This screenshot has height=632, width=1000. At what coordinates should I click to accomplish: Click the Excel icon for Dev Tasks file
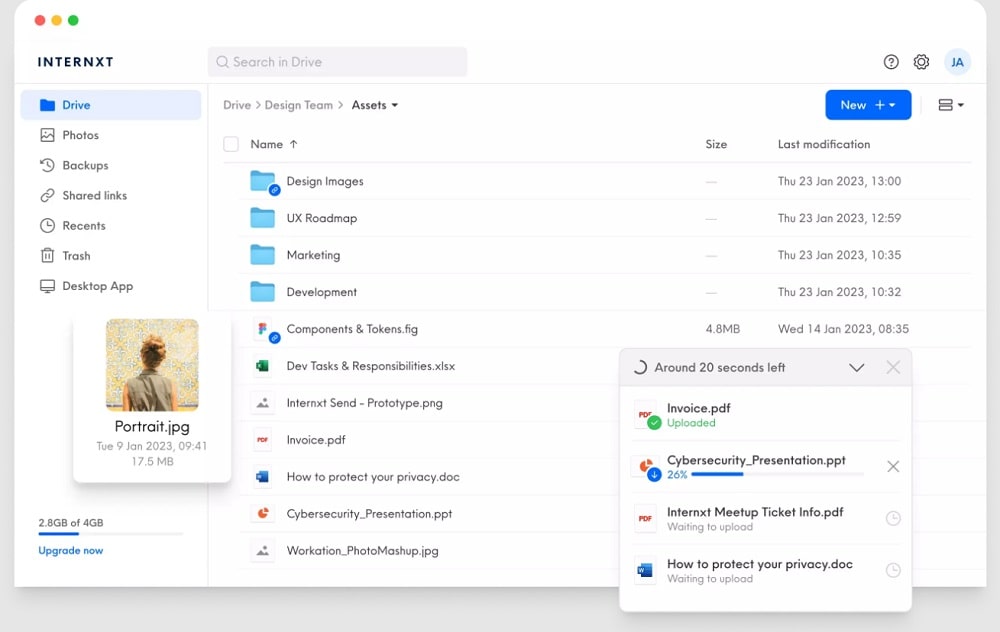coord(262,366)
